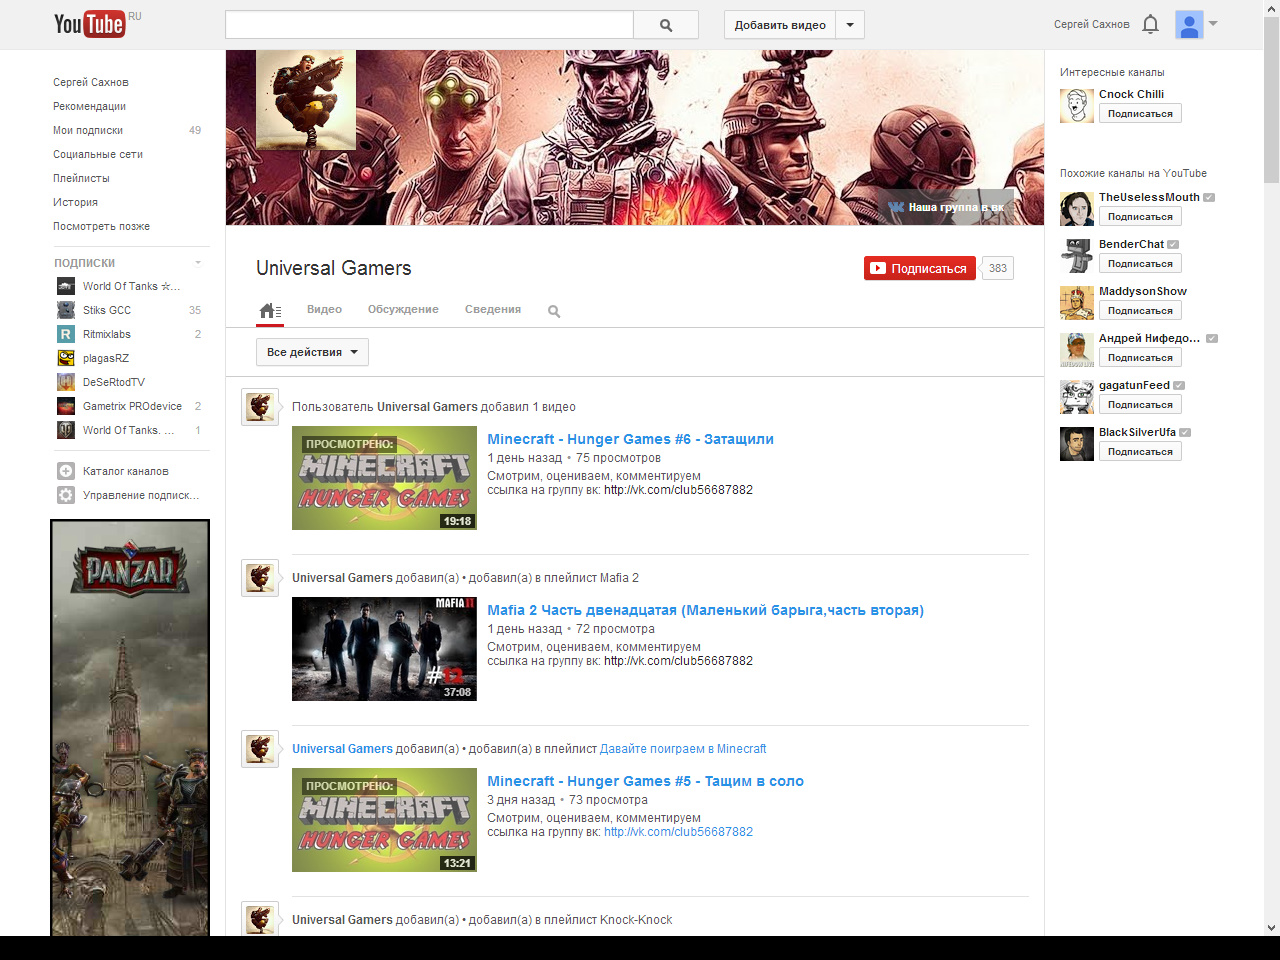This screenshot has height=960, width=1280.
Task: Open the Андрей Нифедов channel avatar
Action: pos(1077,349)
